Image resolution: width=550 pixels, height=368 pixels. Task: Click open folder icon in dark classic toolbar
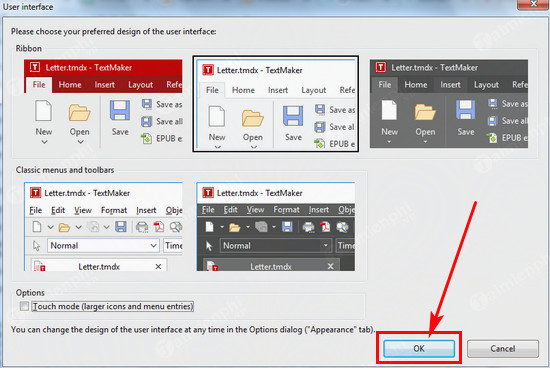[235, 228]
